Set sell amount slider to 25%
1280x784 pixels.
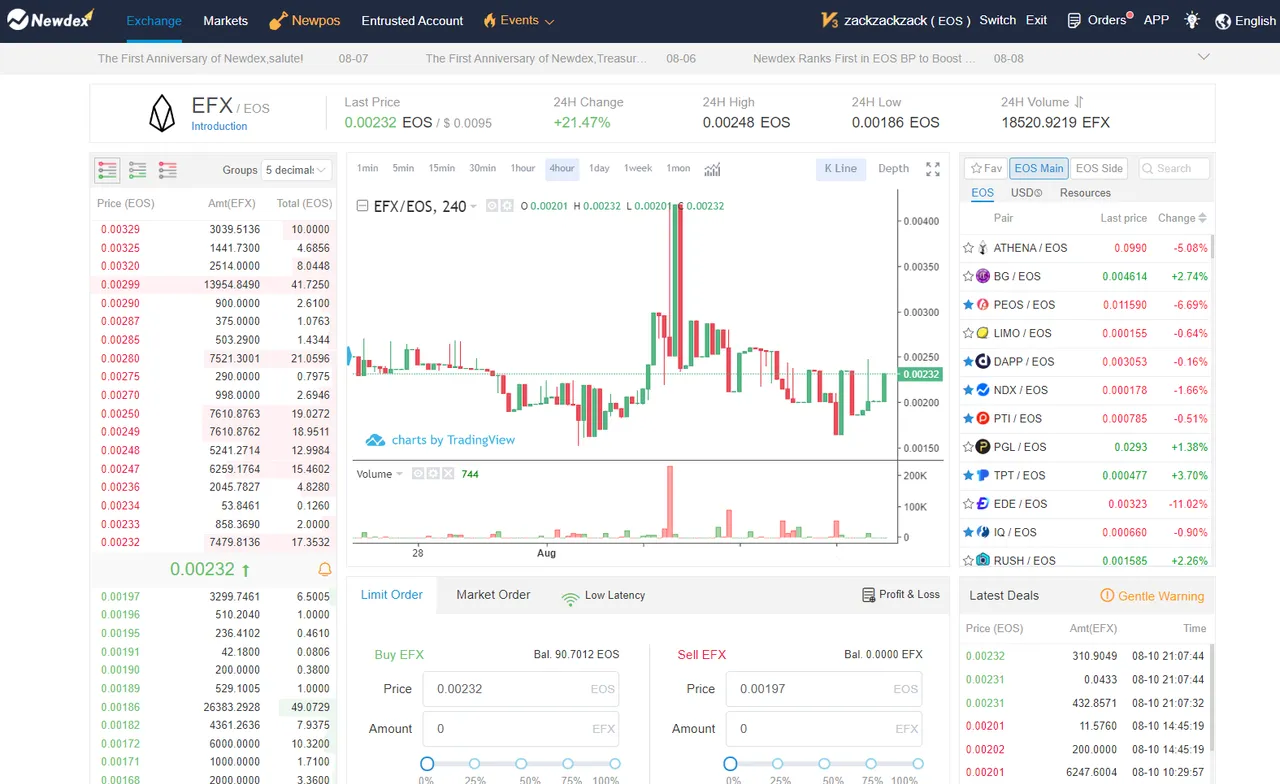(777, 763)
